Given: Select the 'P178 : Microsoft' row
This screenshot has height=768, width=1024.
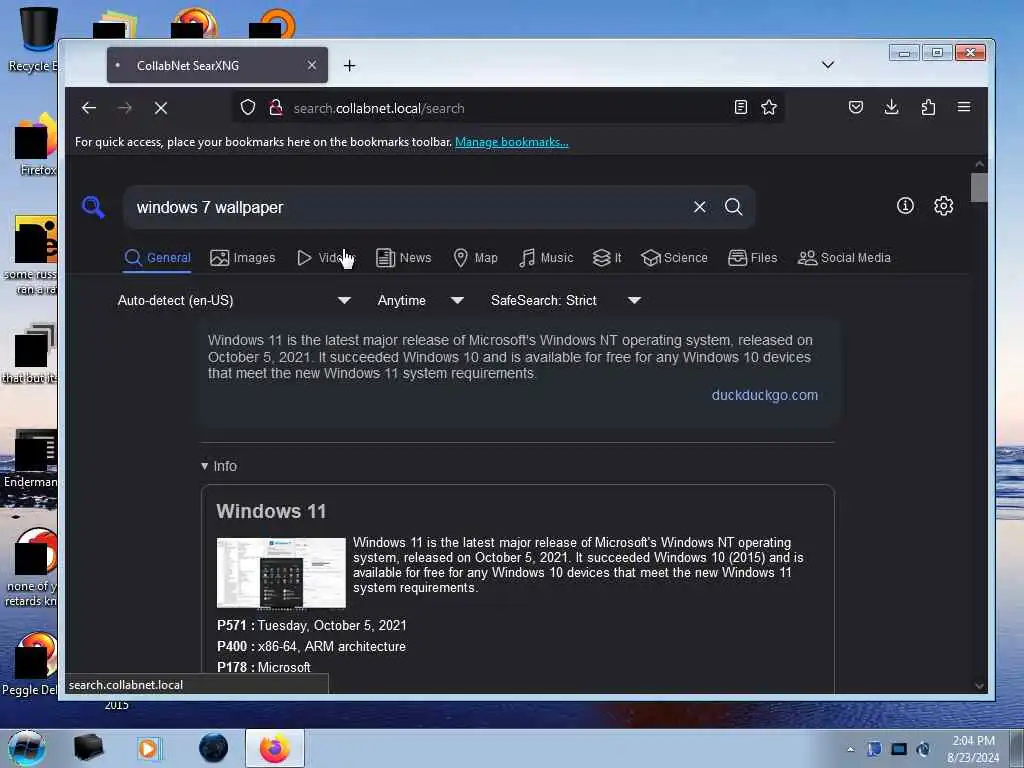Looking at the screenshot, I should tap(264, 667).
